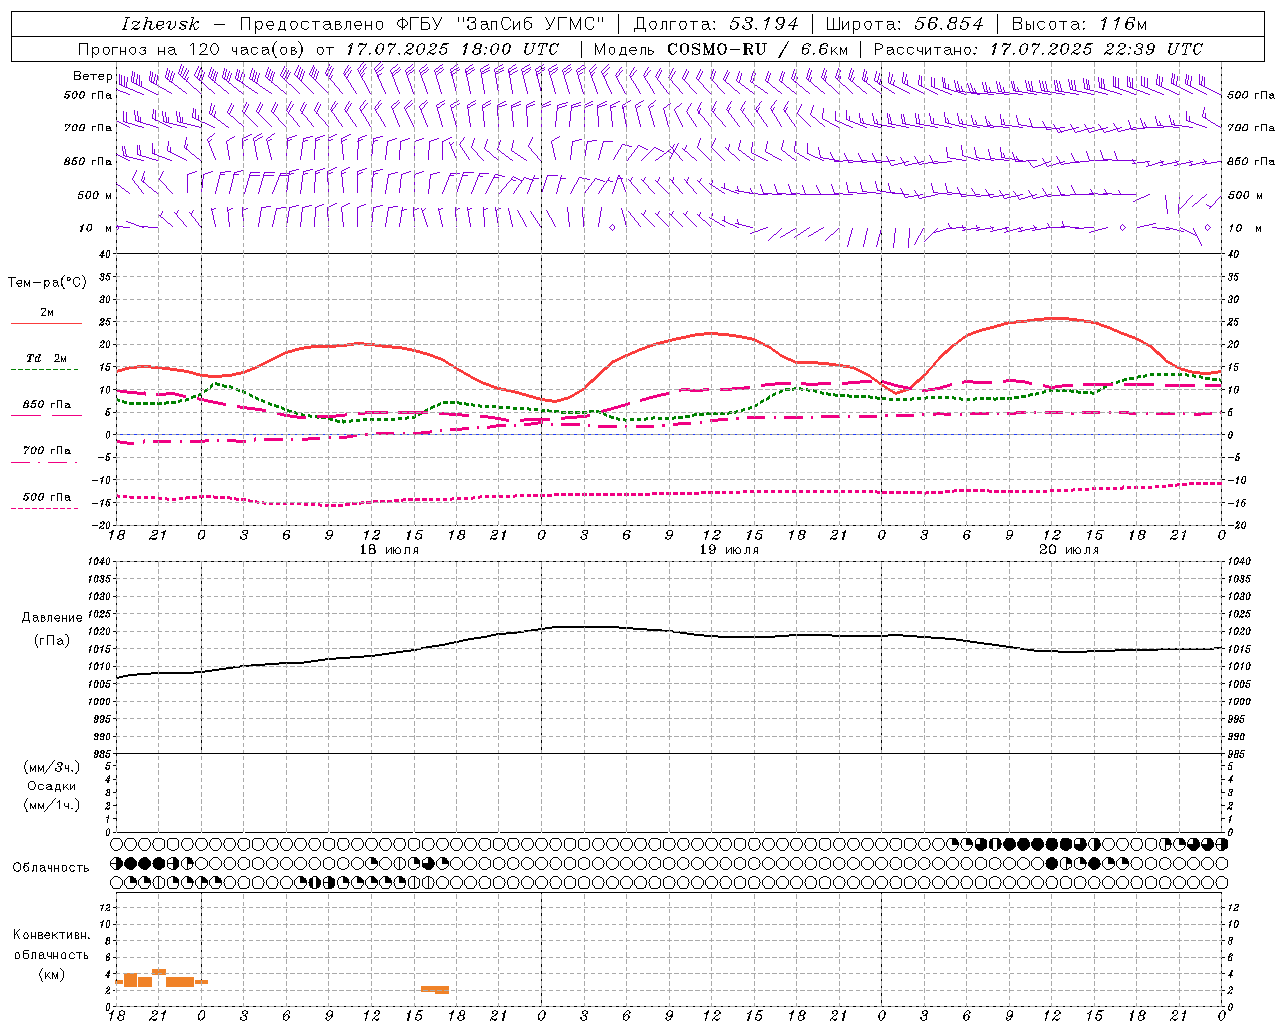
Task: Select the "ЗапСиб УГМС" provider text
Action: [531, 24]
